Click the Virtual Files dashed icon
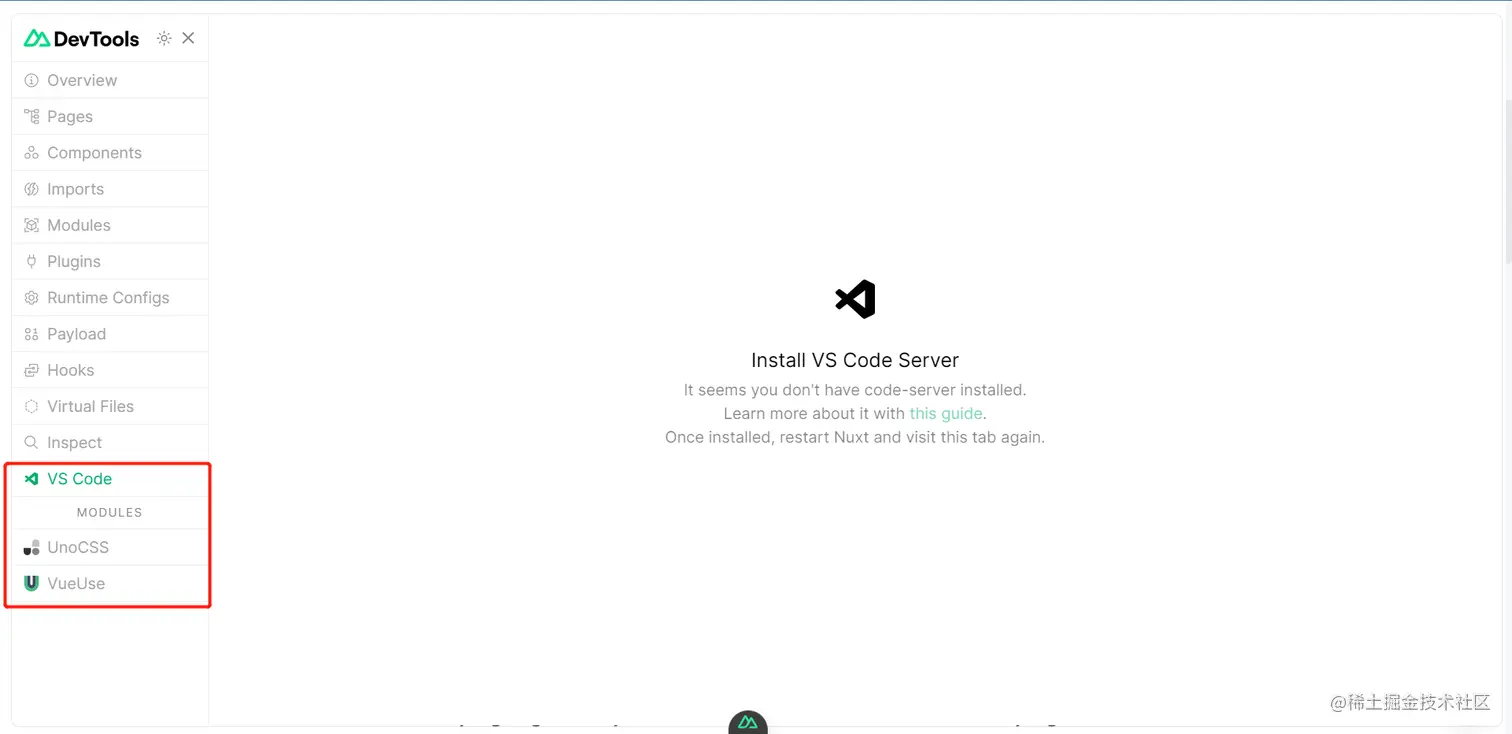This screenshot has height=734, width=1512. [31, 406]
